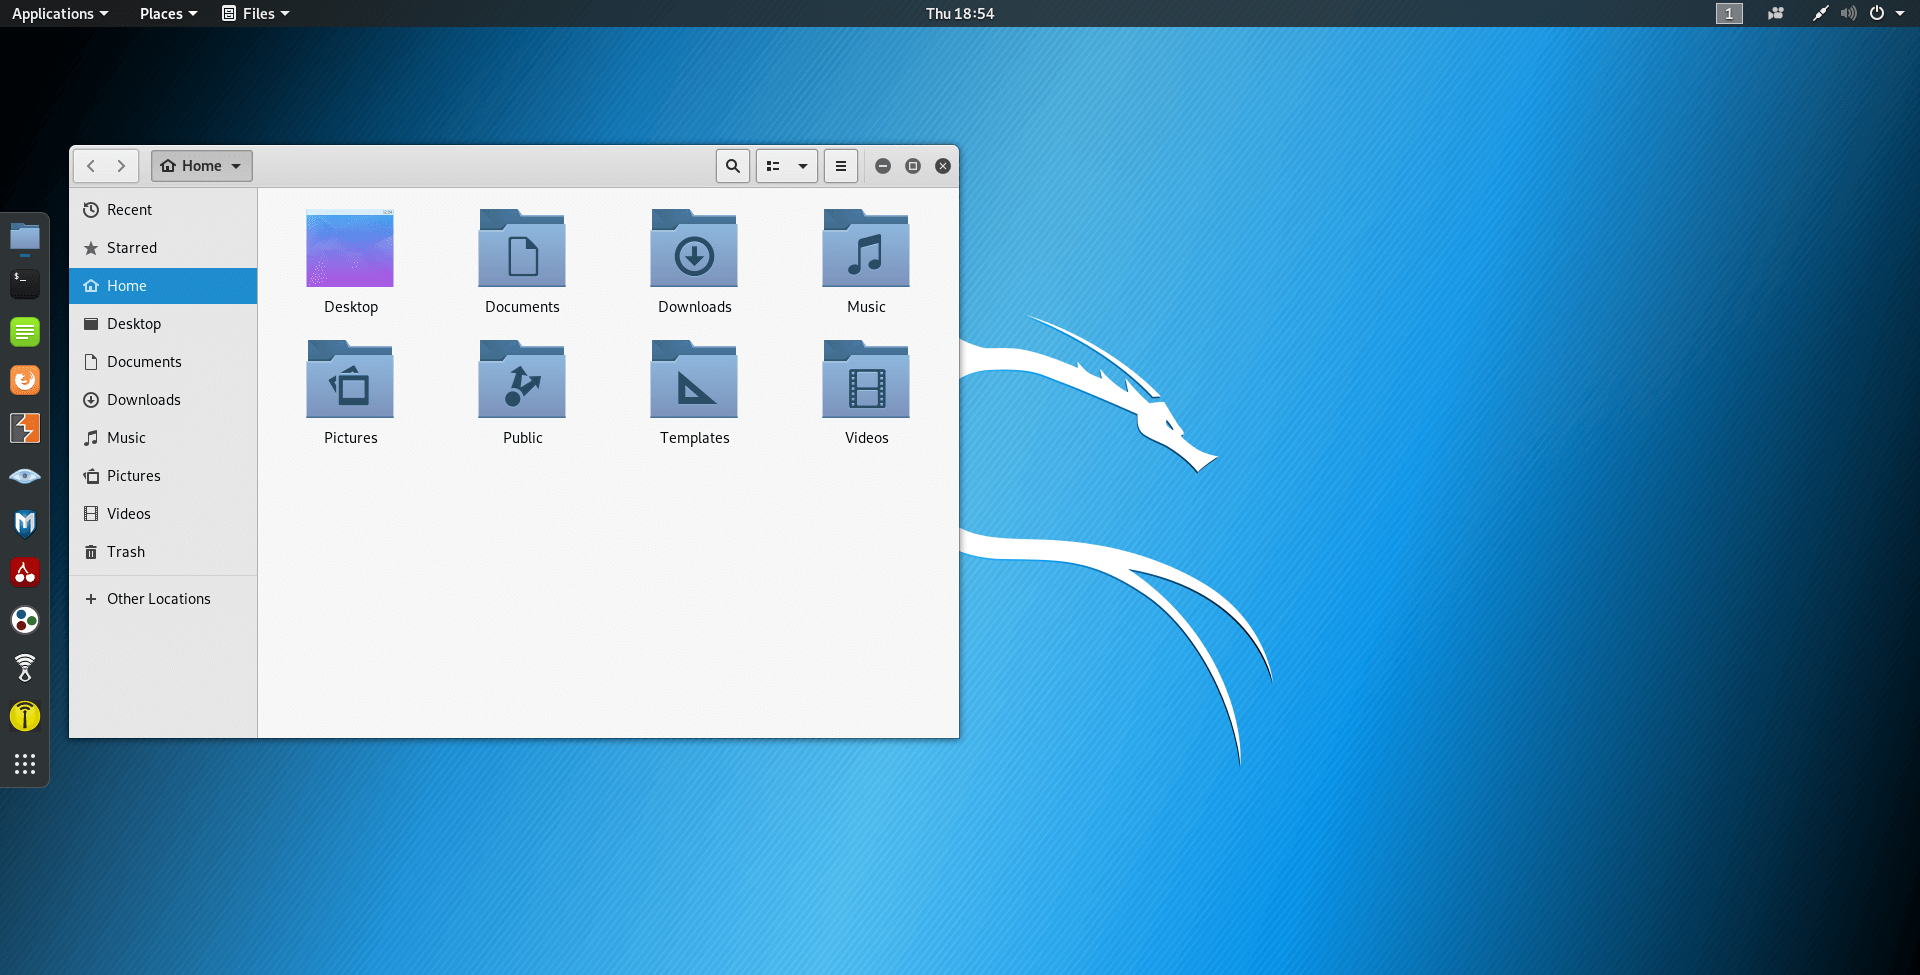Show all applications grid
Image resolution: width=1920 pixels, height=975 pixels.
(25, 764)
